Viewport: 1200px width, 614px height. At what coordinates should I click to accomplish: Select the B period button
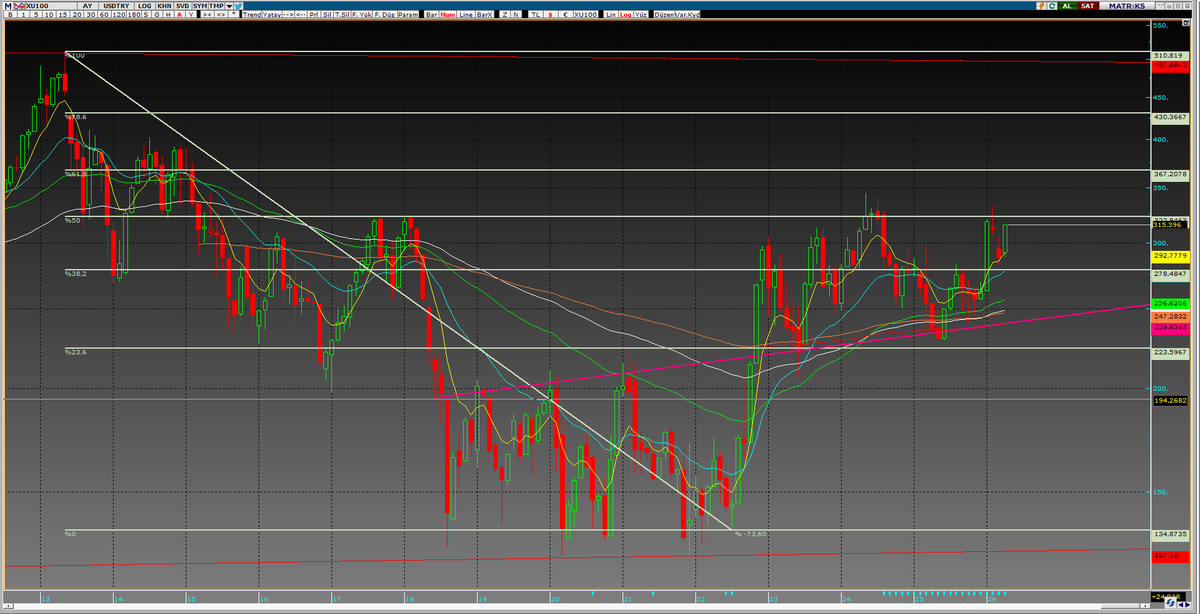pyautogui.click(x=11, y=15)
